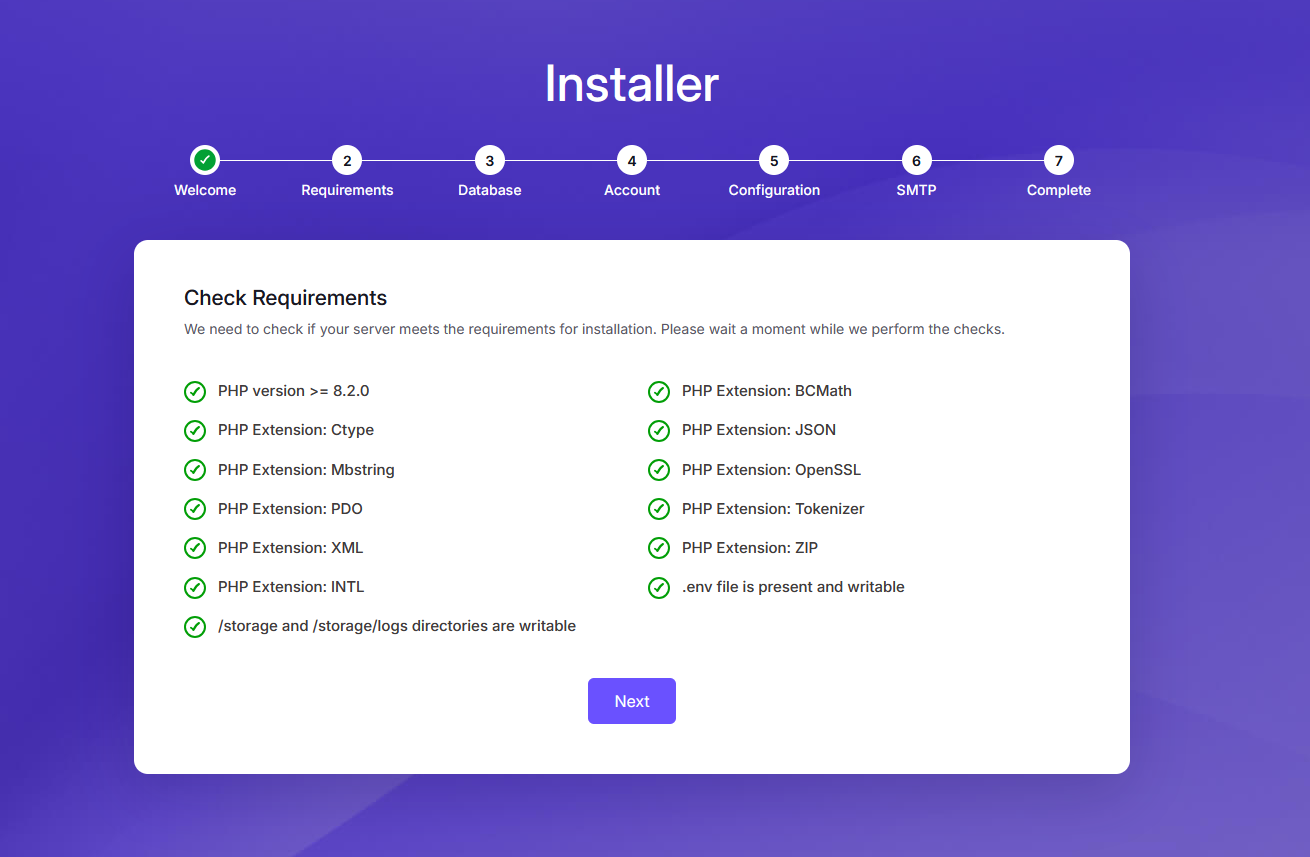Click check icon beside PHP version requirement
The width and height of the screenshot is (1310, 857).
pos(195,392)
